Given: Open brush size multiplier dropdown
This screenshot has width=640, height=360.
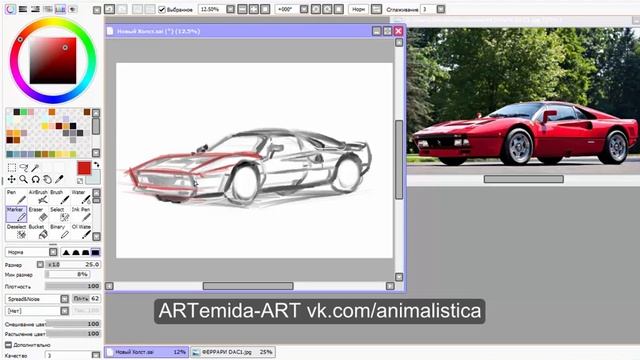Looking at the screenshot, I should point(40,264).
